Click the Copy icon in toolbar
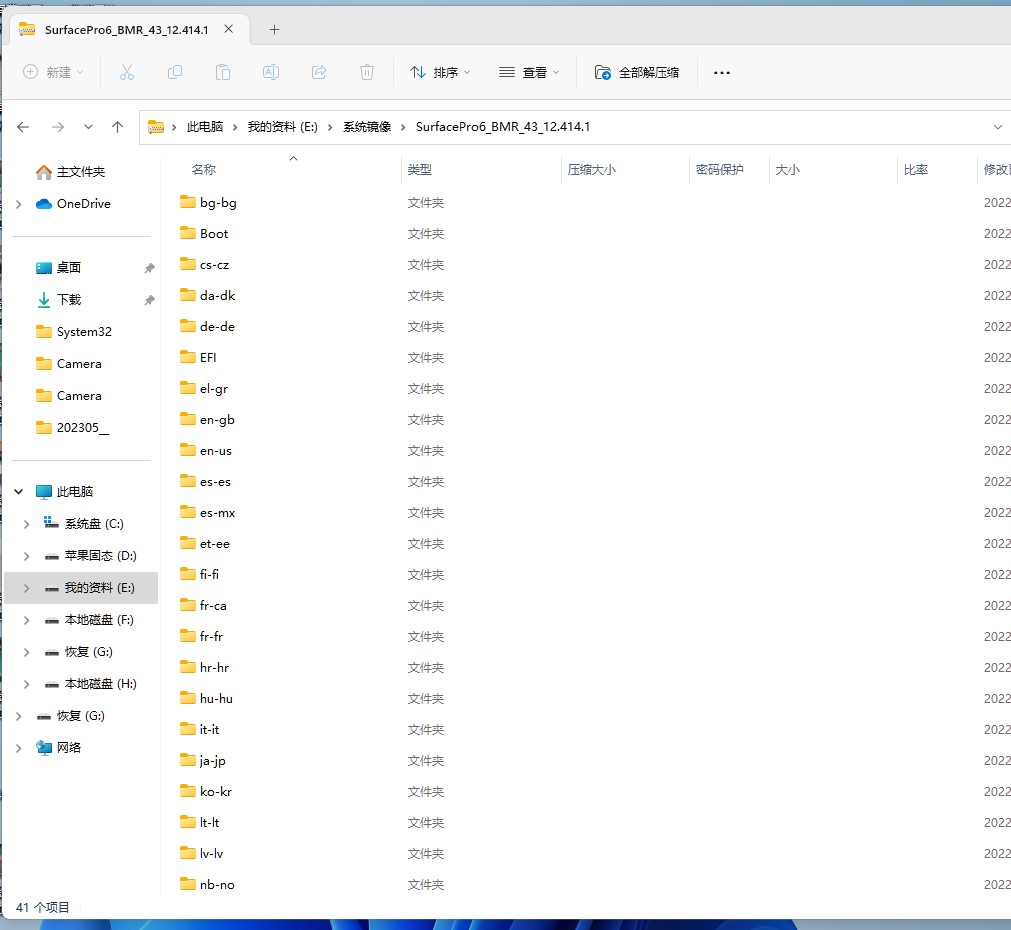The width and height of the screenshot is (1011, 930). pos(175,72)
